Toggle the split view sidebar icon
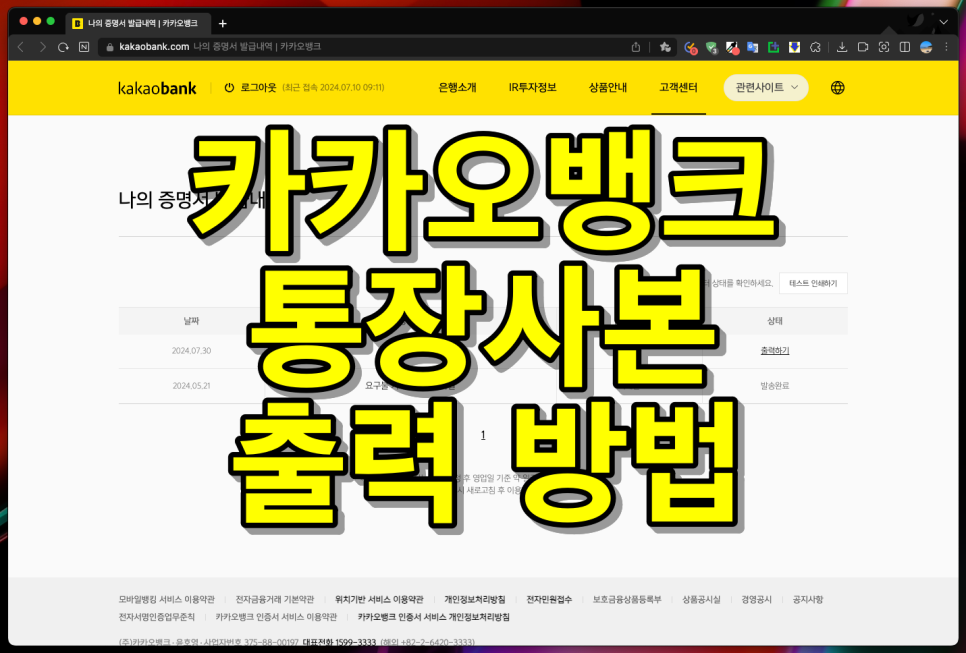This screenshot has width=966, height=653. coord(904,47)
